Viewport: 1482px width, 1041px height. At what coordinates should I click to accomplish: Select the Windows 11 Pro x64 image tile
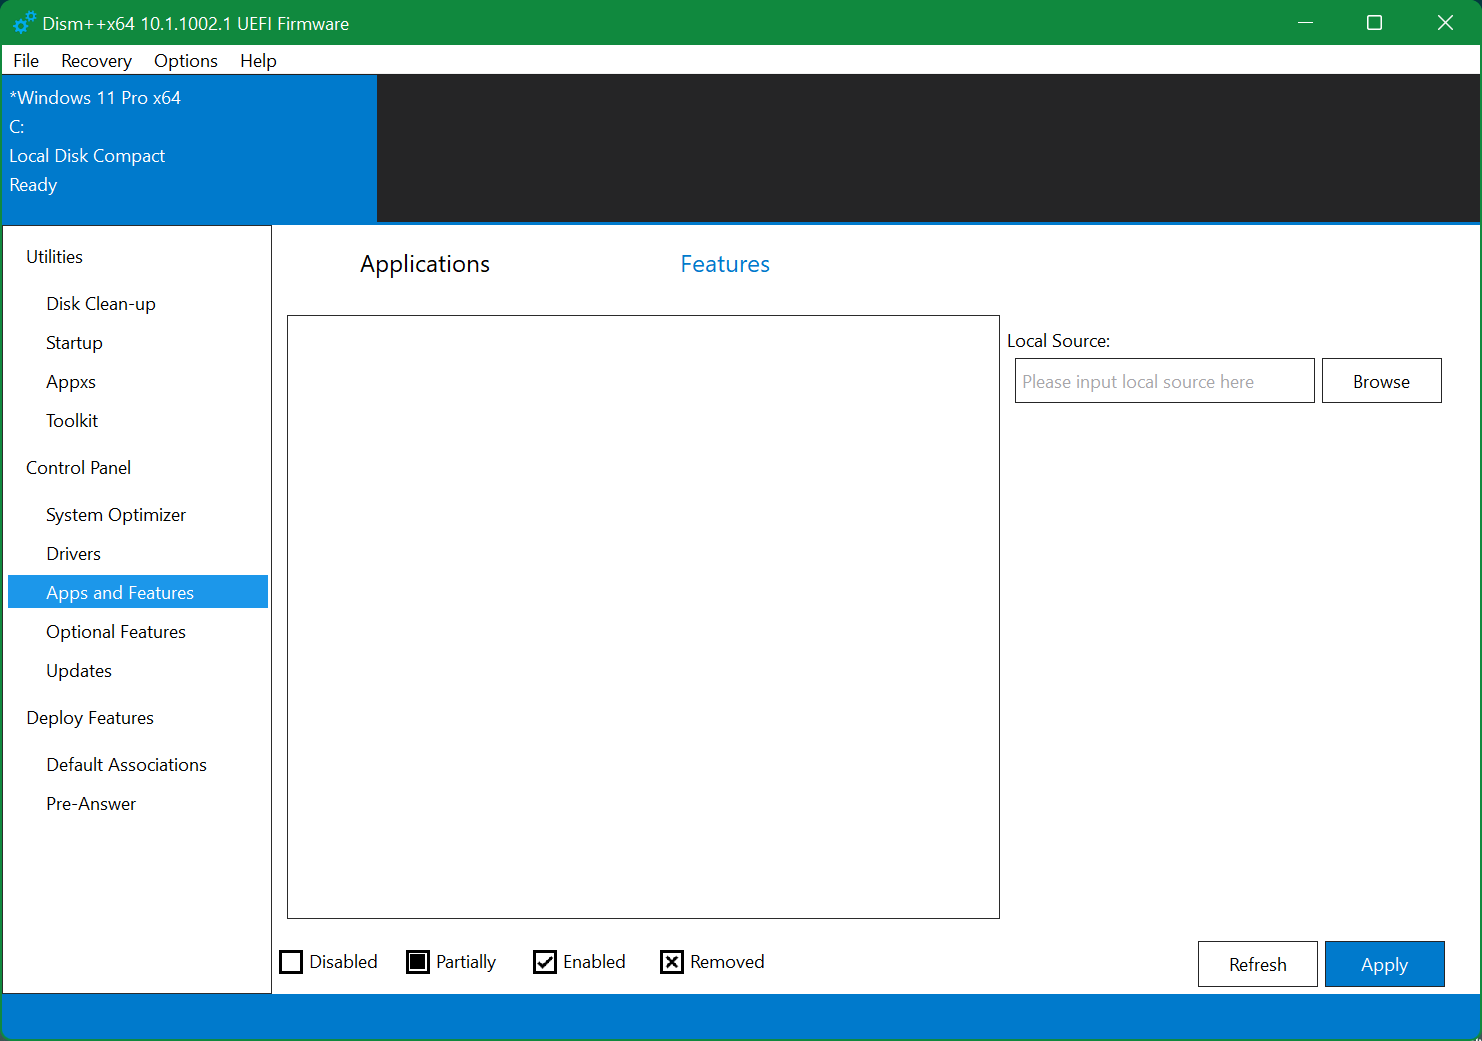click(189, 148)
